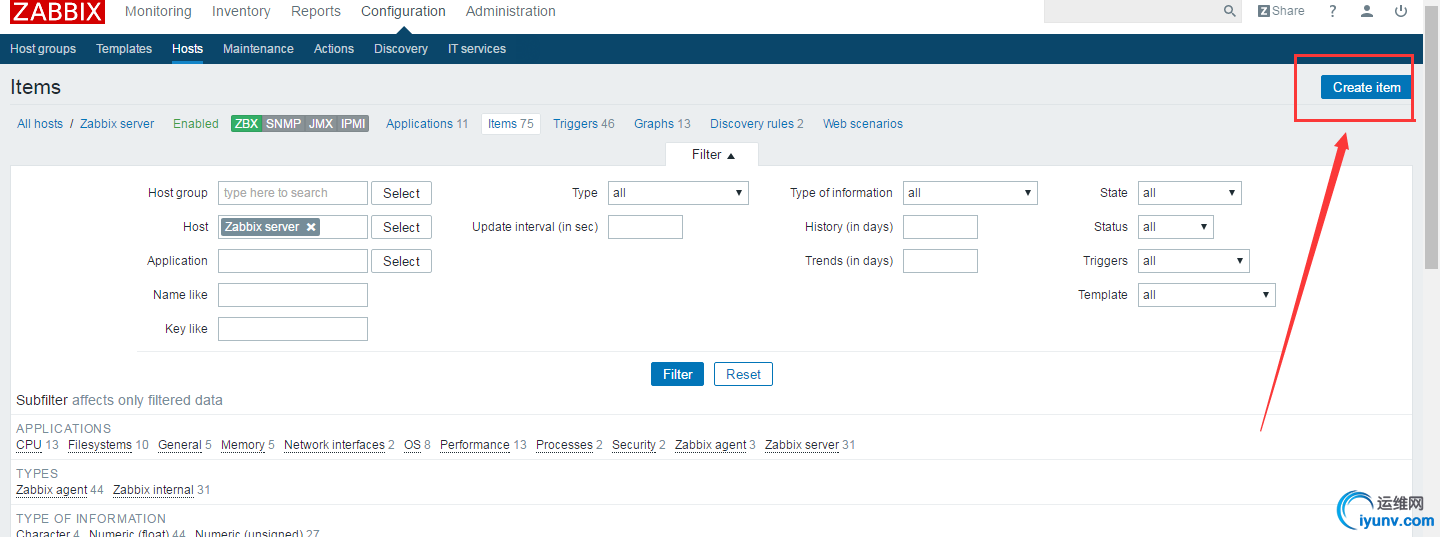This screenshot has height=537, width=1440.
Task: Open the Applications 11 tab link
Action: pyautogui.click(x=427, y=124)
